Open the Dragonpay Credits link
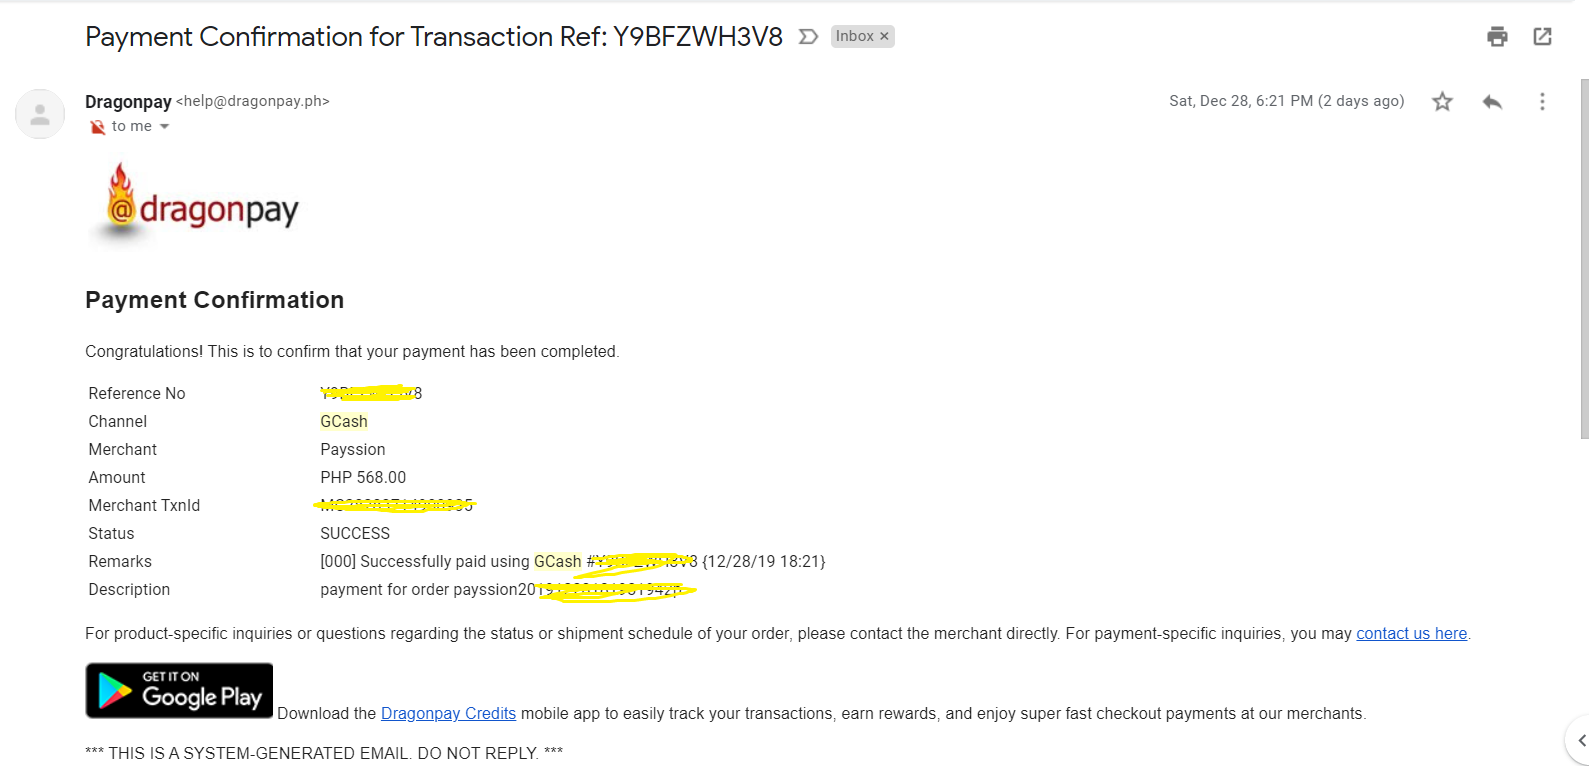Viewport: 1589px width, 766px height. pyautogui.click(x=448, y=713)
